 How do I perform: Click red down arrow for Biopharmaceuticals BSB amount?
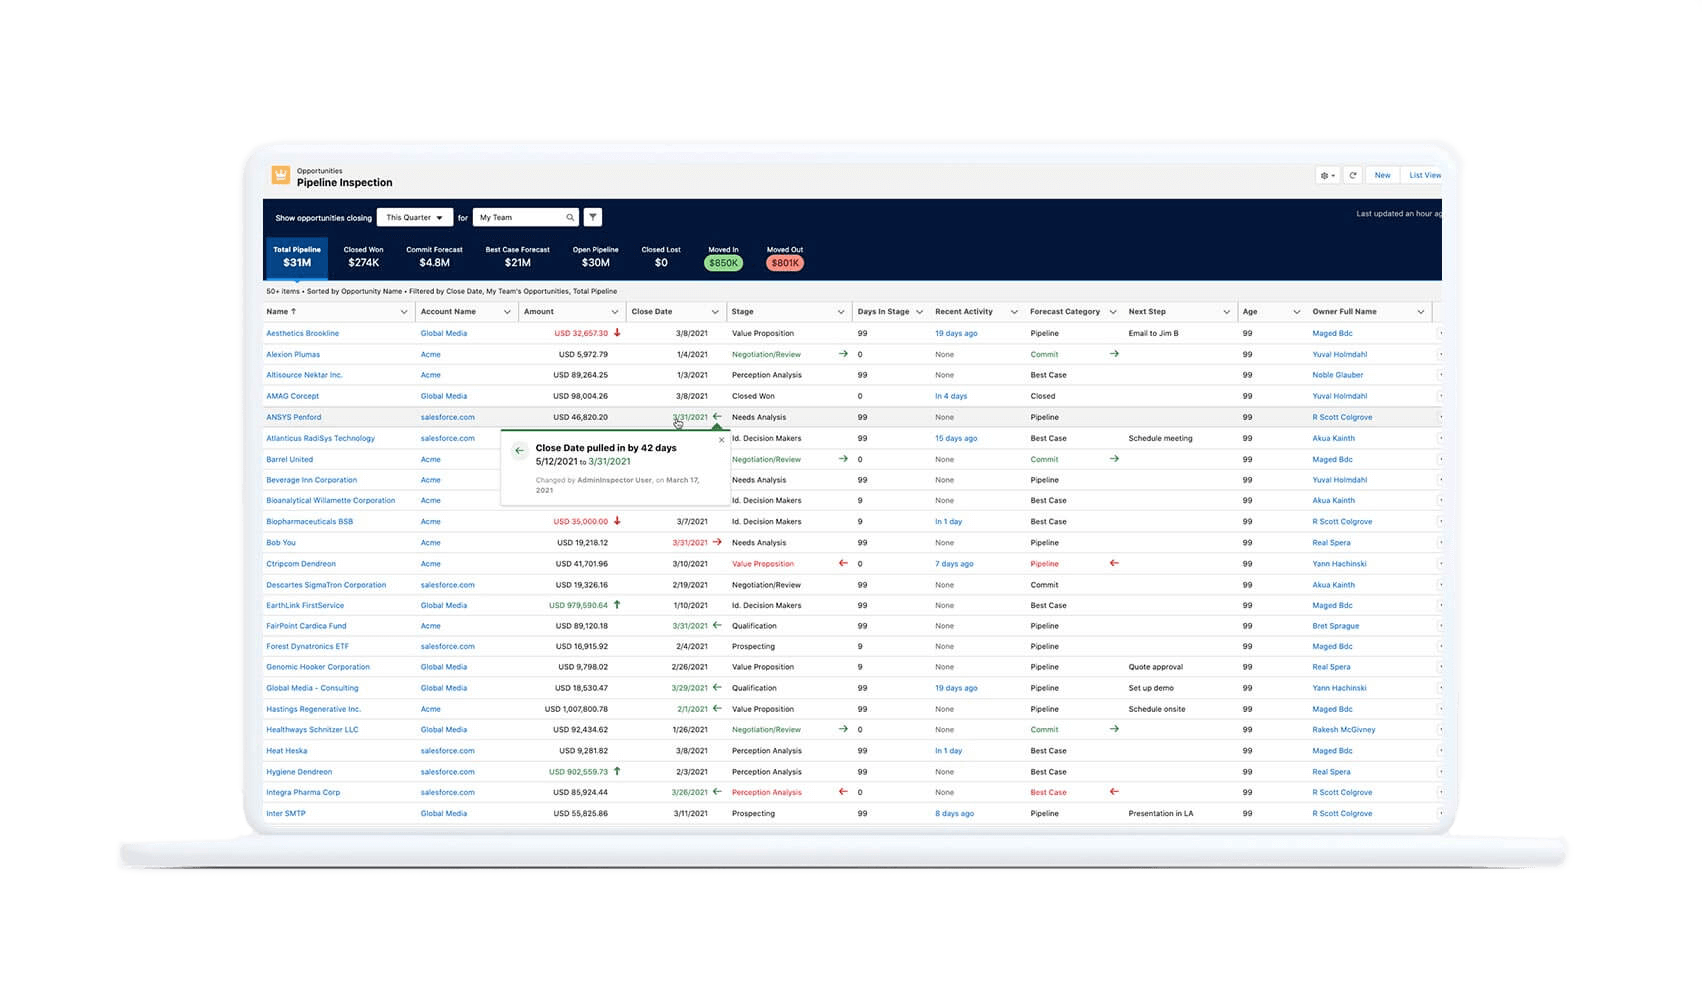click(617, 521)
